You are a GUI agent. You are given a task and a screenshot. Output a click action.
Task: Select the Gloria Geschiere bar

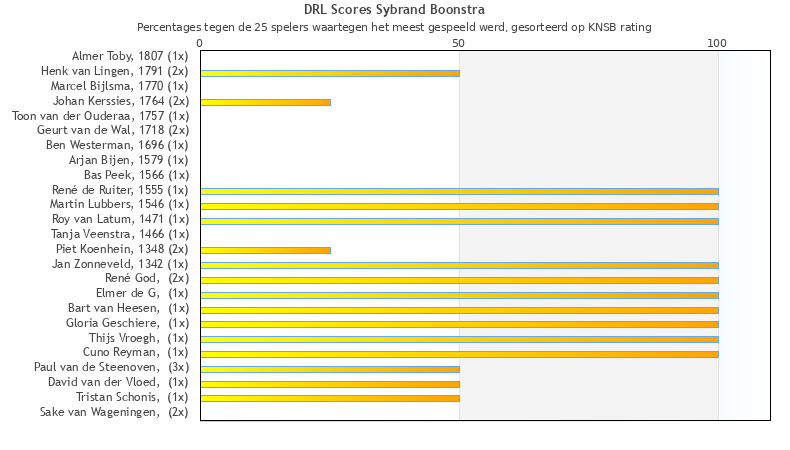[458, 324]
